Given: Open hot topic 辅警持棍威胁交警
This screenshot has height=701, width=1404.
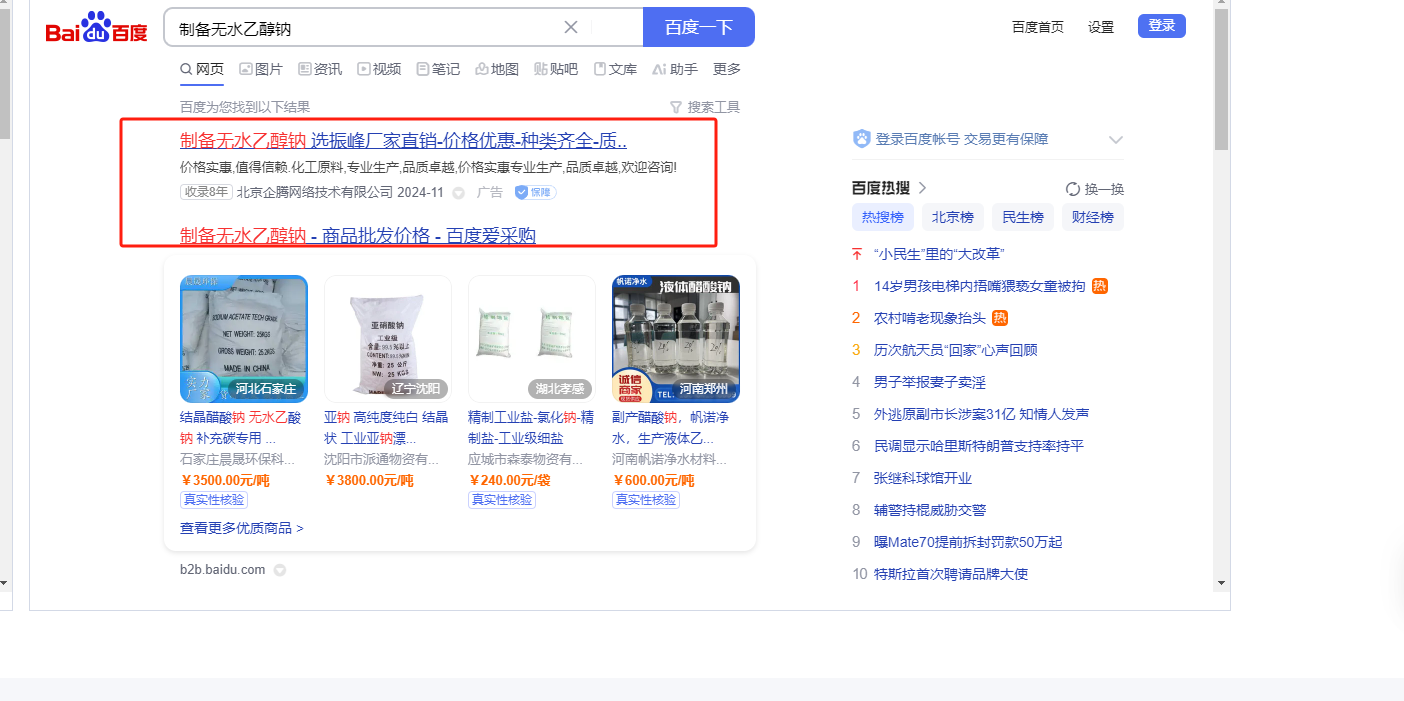Looking at the screenshot, I should pos(930,510).
